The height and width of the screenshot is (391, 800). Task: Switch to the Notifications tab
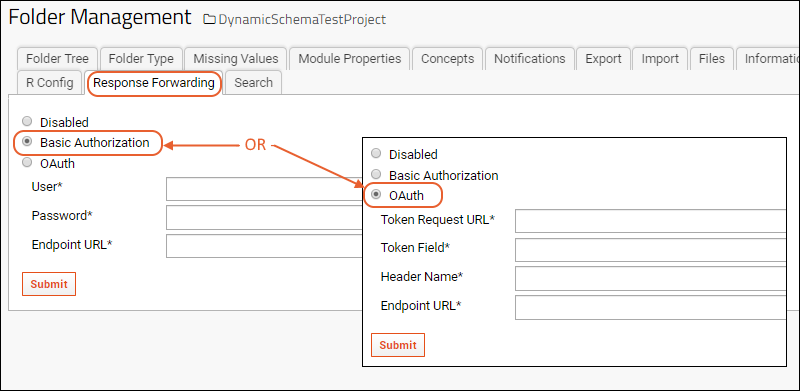(530, 59)
